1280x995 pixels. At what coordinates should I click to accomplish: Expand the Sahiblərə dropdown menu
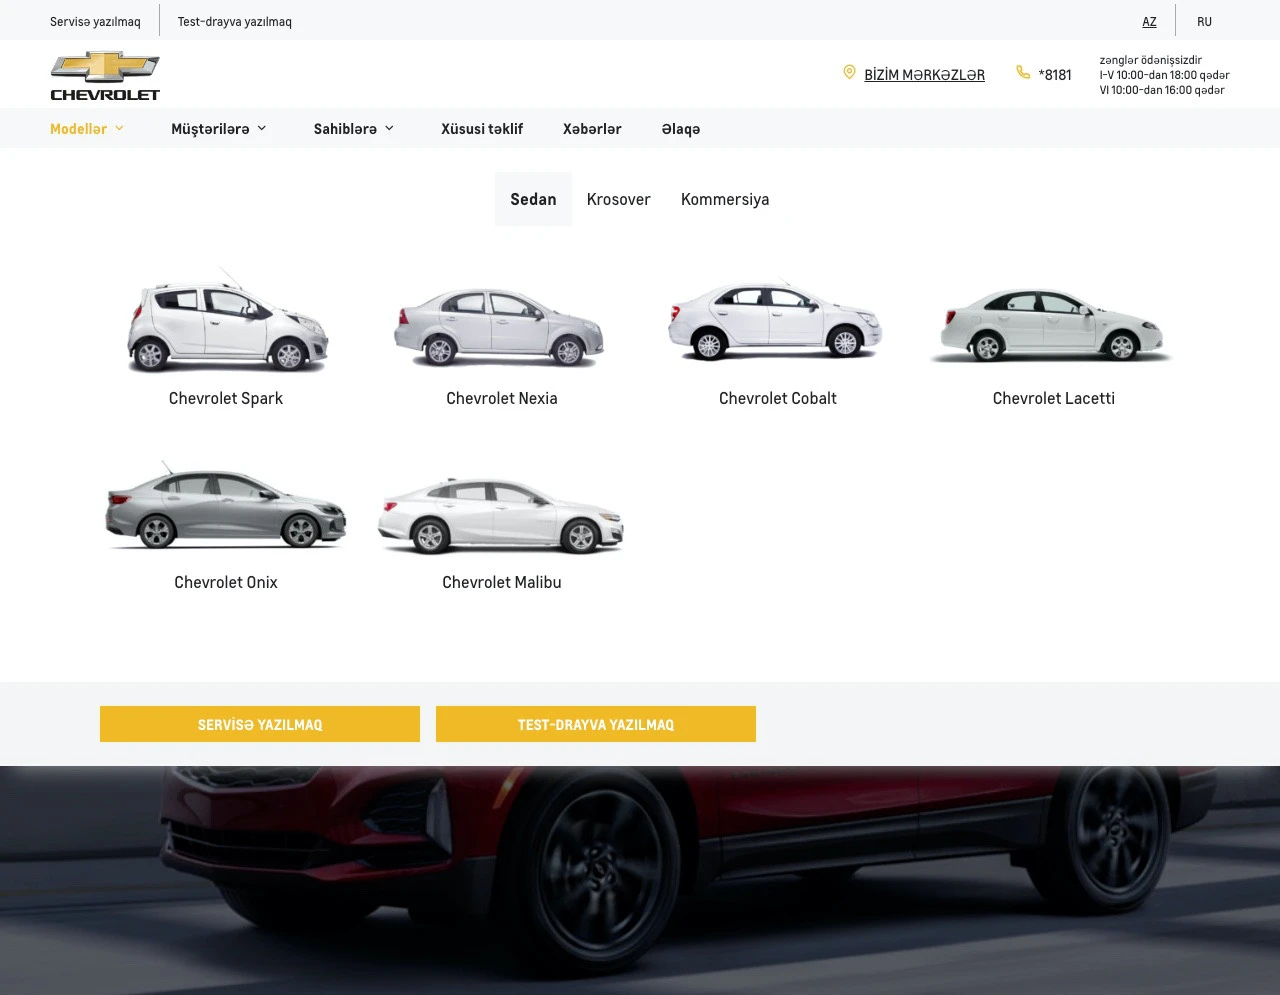(354, 128)
